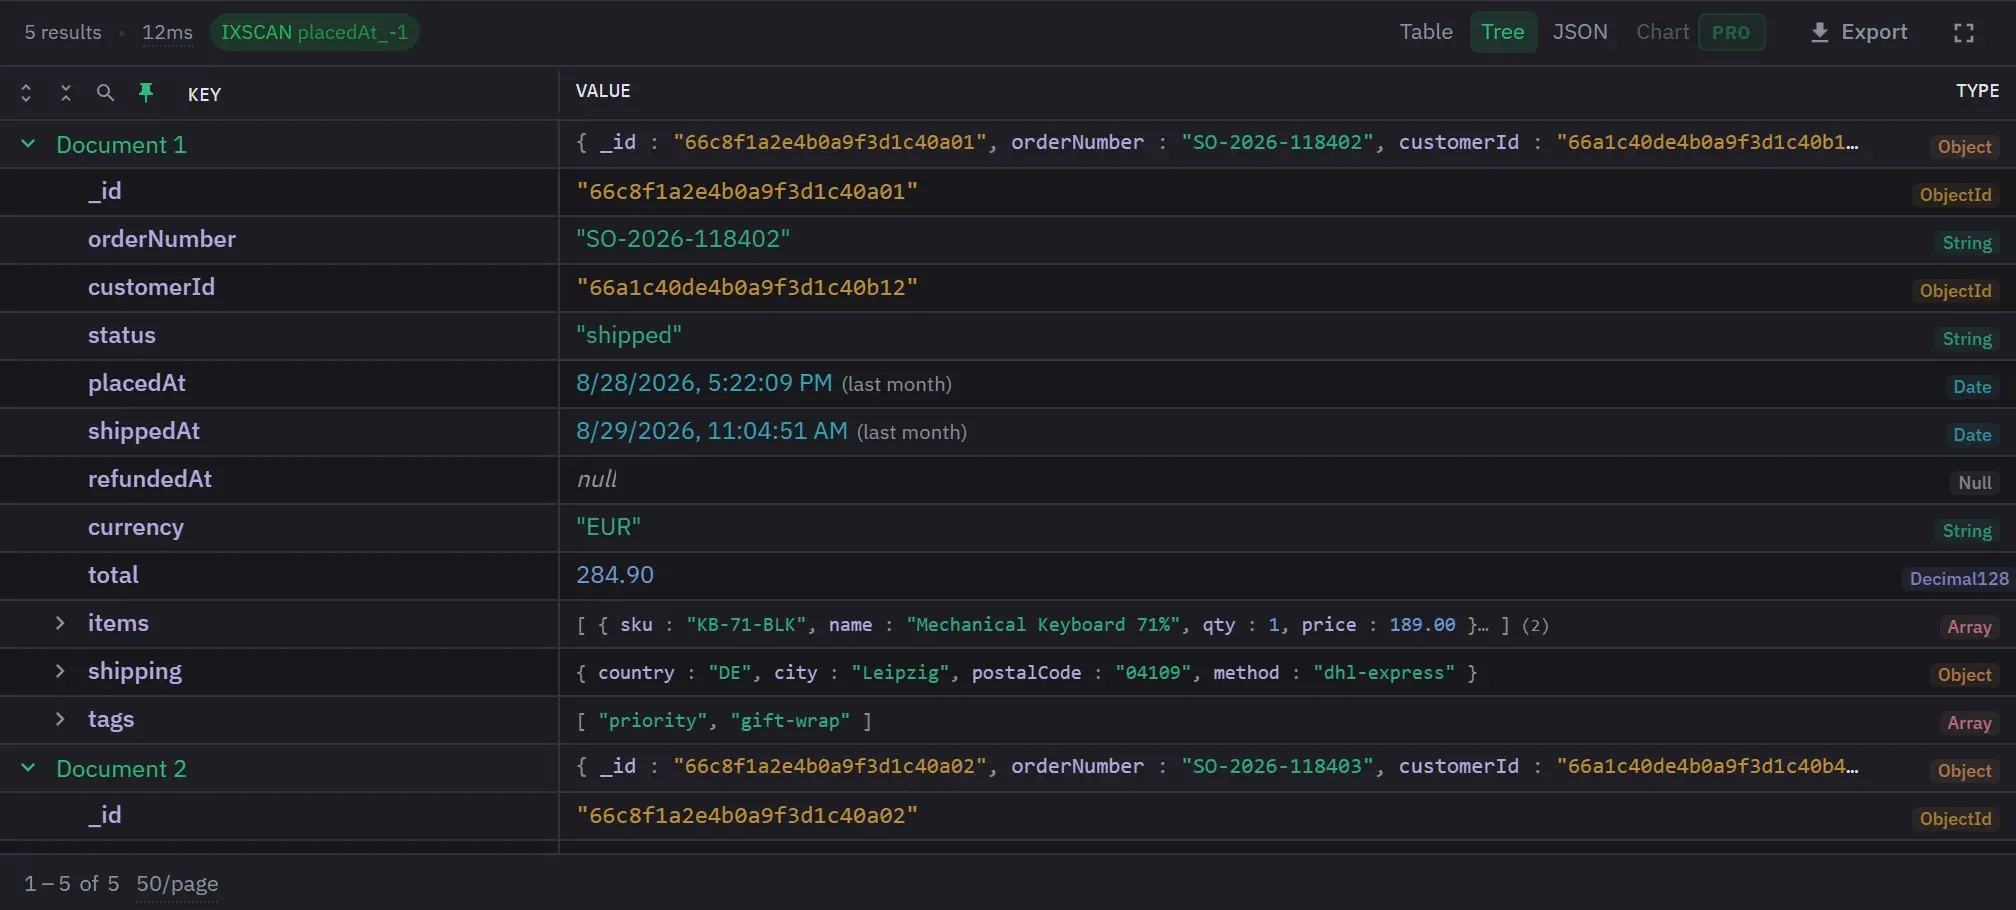Click the IXSCAN placedAt_-1 index badge
This screenshot has width=2016, height=910.
(314, 32)
